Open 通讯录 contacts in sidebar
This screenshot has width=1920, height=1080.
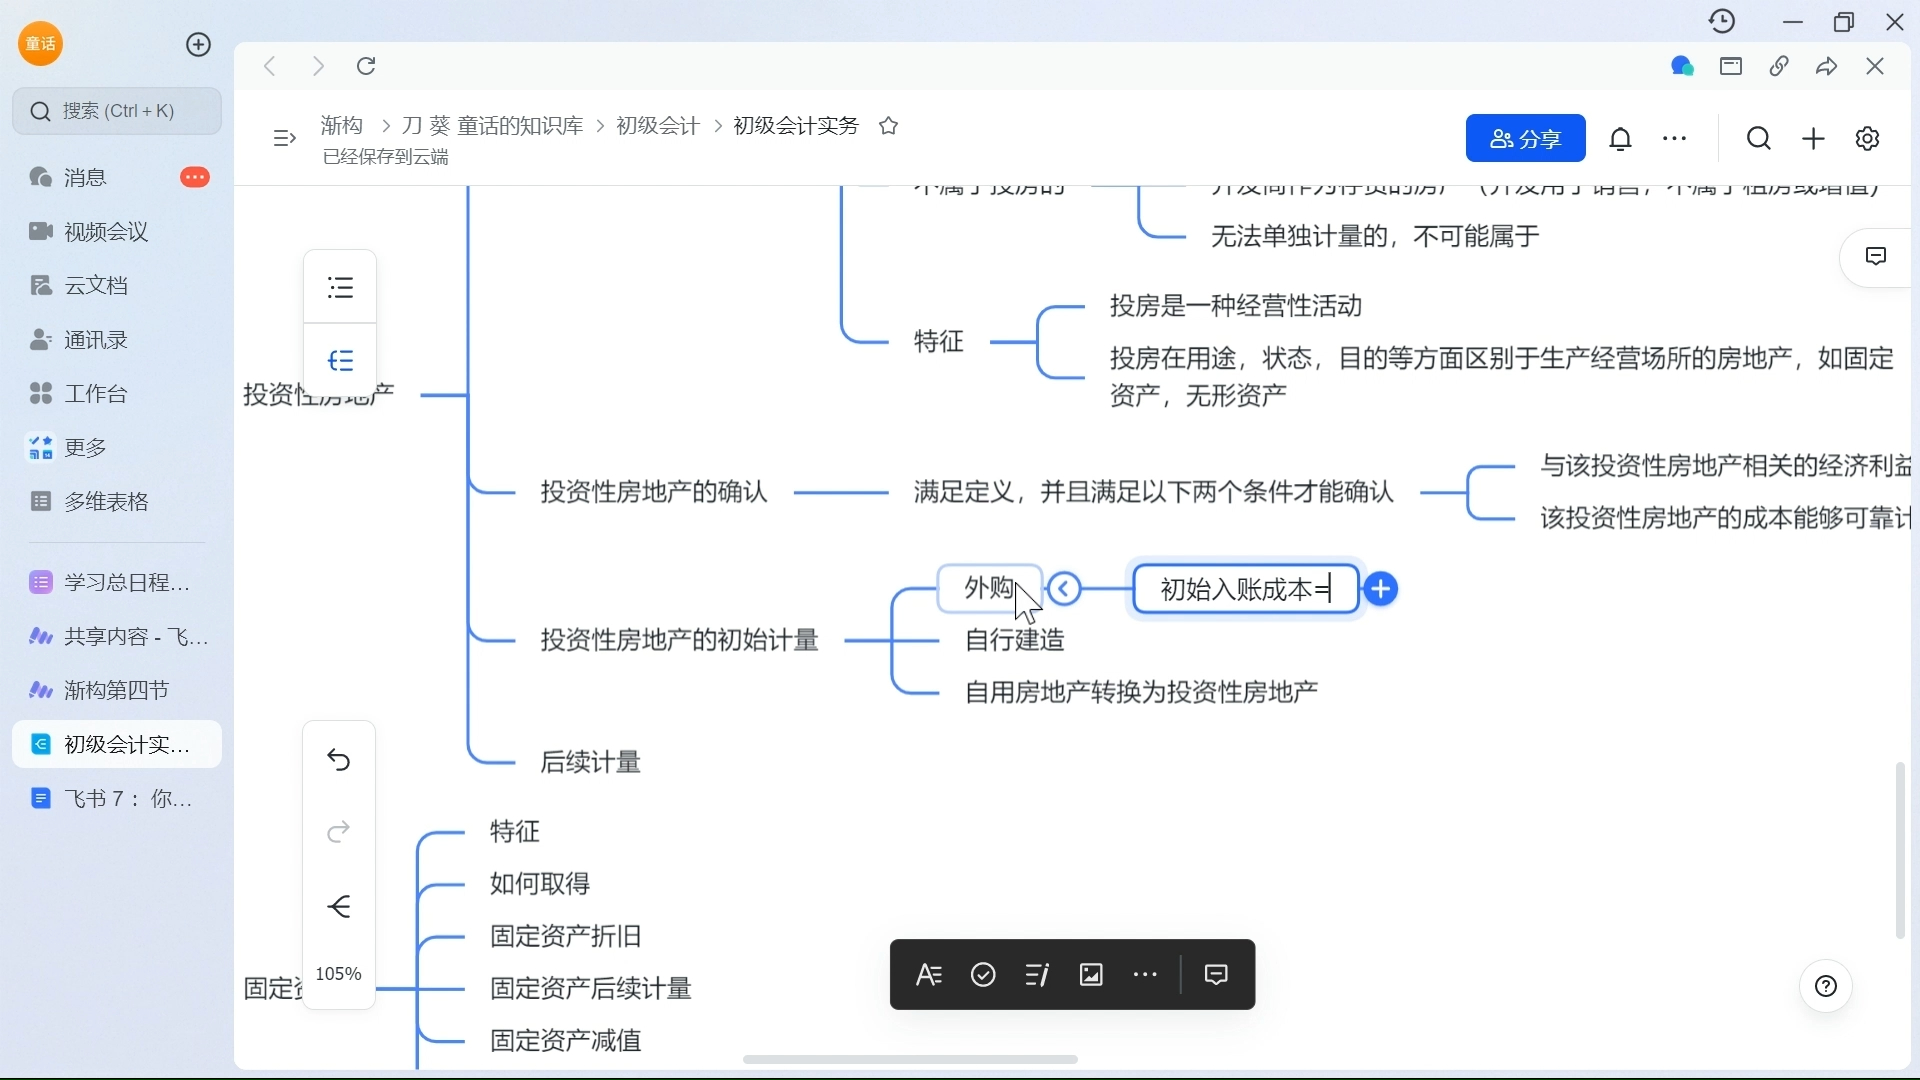(x=117, y=339)
